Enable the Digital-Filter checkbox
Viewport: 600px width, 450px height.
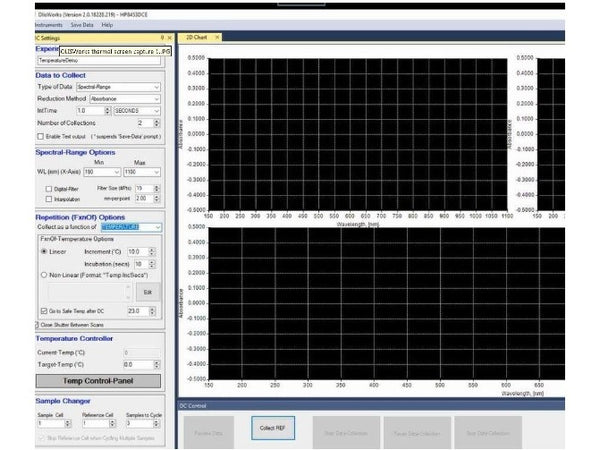[x=47, y=187]
